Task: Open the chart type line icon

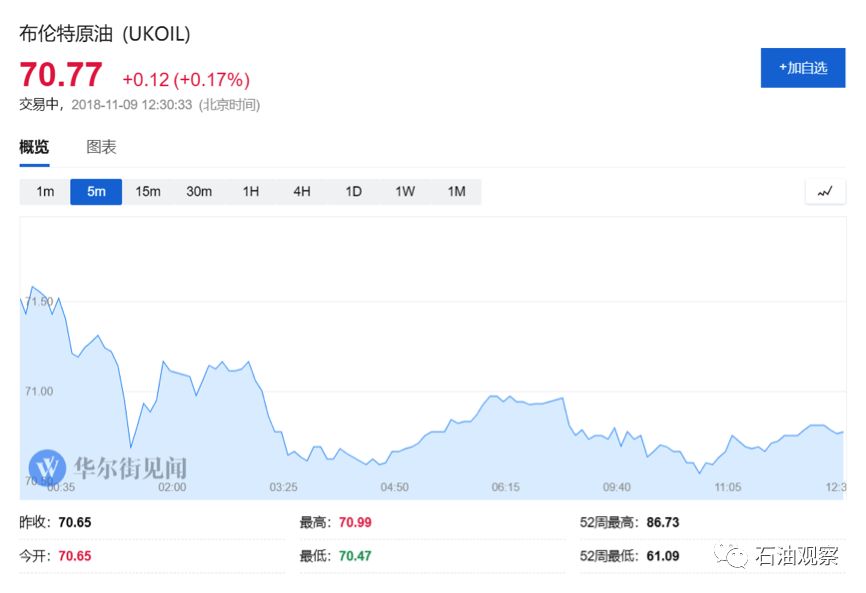Action: coord(825,192)
